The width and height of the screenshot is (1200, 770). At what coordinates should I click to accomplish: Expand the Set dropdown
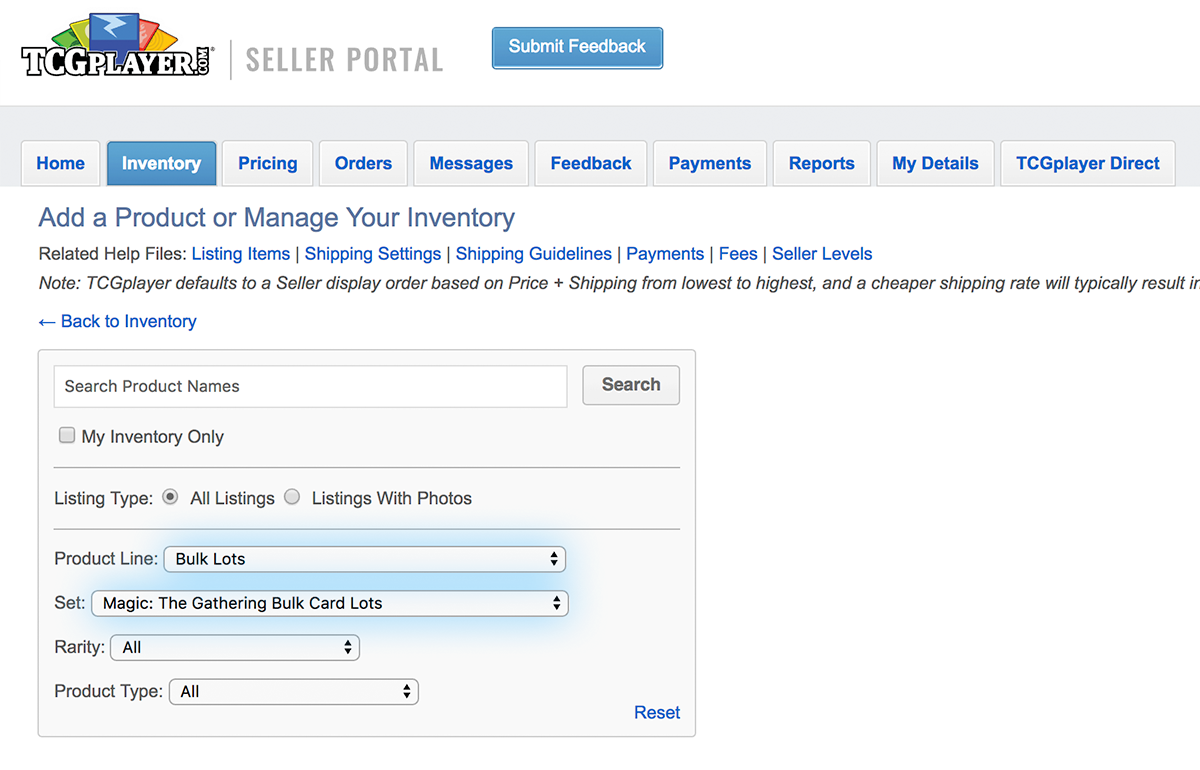click(x=330, y=603)
